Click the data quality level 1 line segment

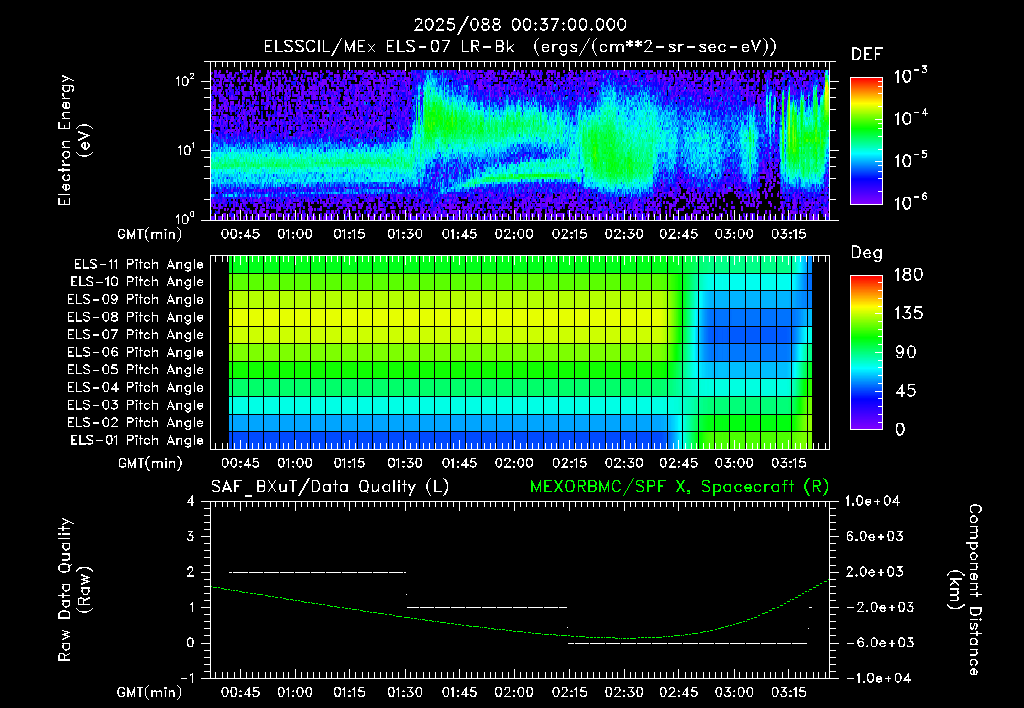point(487,607)
